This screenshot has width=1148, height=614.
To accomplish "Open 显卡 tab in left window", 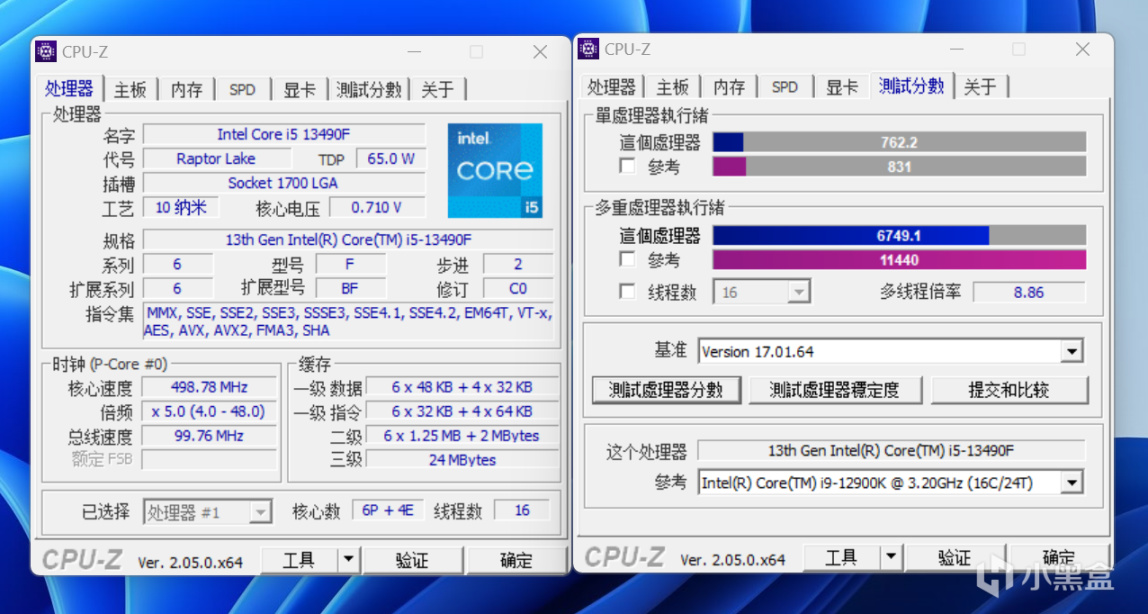I will [x=299, y=90].
